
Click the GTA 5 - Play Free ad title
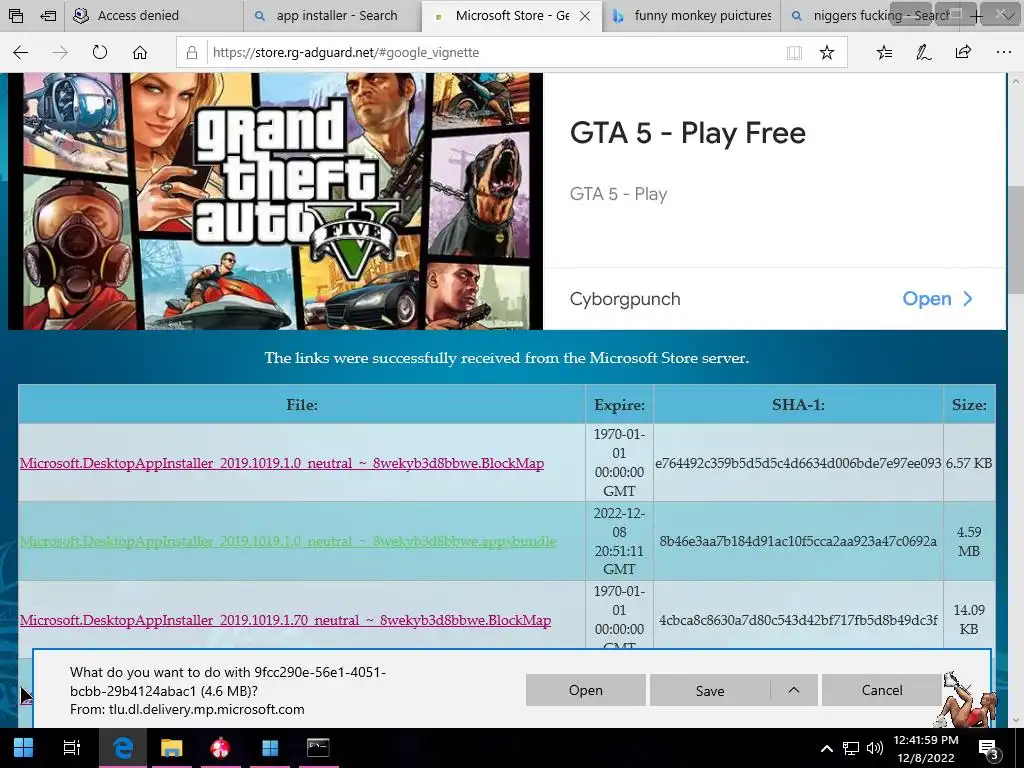click(x=688, y=133)
